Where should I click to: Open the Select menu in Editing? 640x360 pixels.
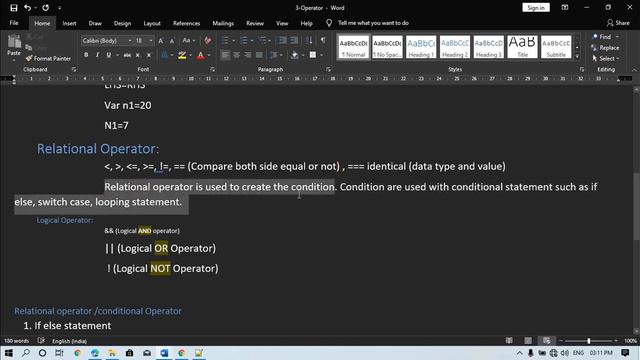[606, 59]
